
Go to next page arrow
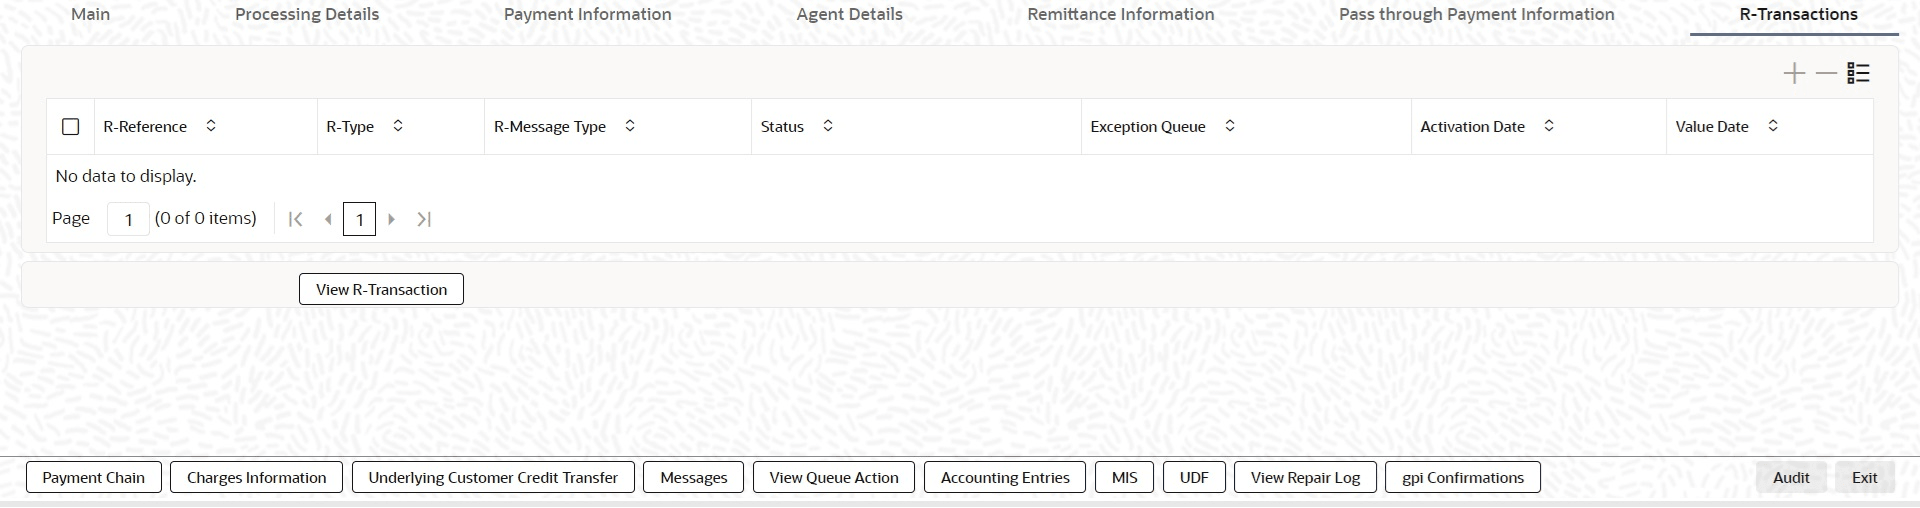click(x=392, y=219)
